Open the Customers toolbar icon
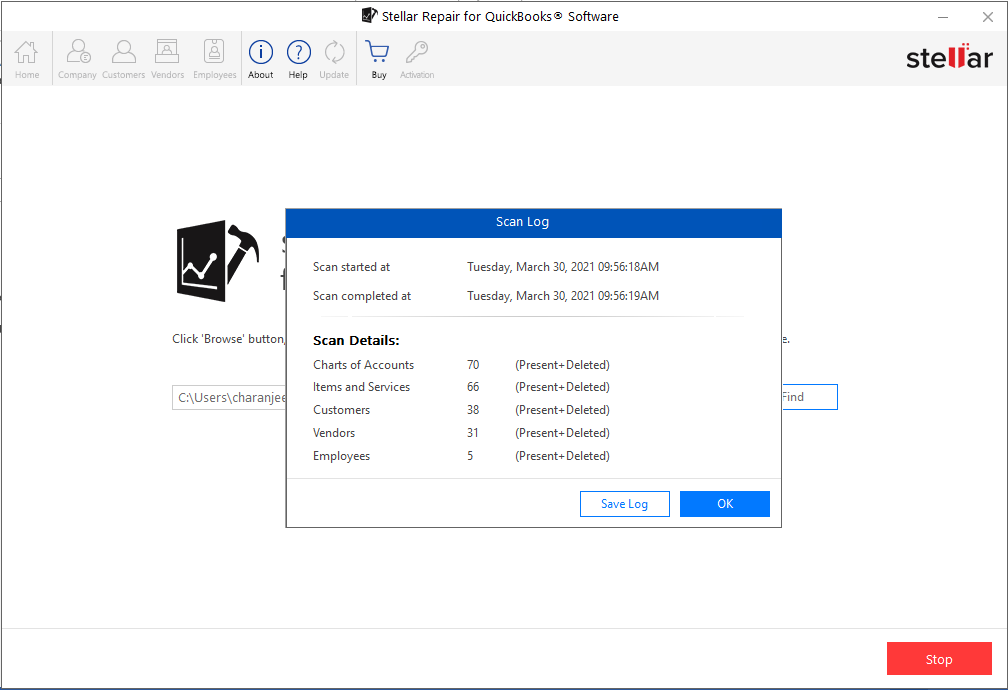The height and width of the screenshot is (690, 1008). [123, 59]
